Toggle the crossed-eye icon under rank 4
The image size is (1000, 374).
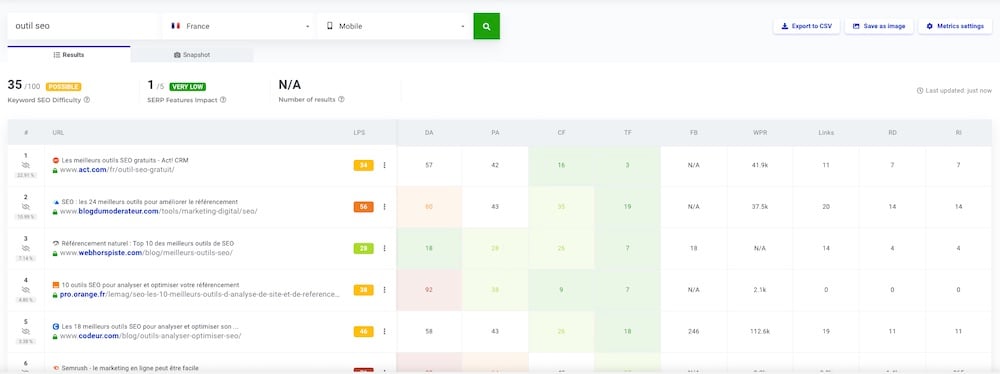pos(26,289)
